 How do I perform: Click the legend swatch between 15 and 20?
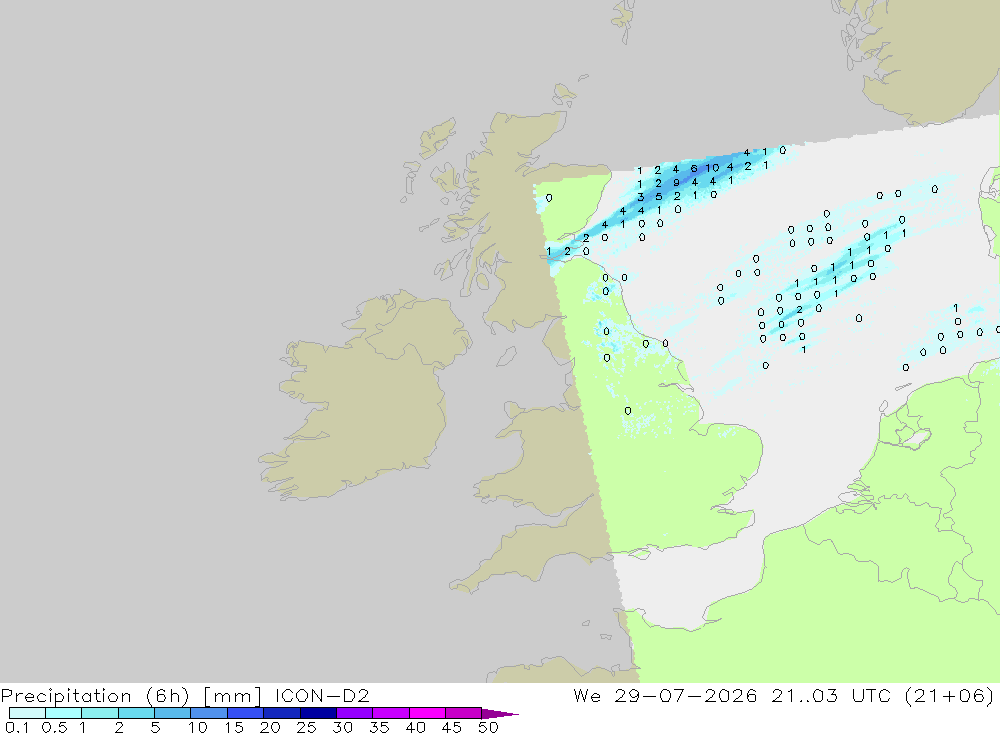[x=246, y=713]
